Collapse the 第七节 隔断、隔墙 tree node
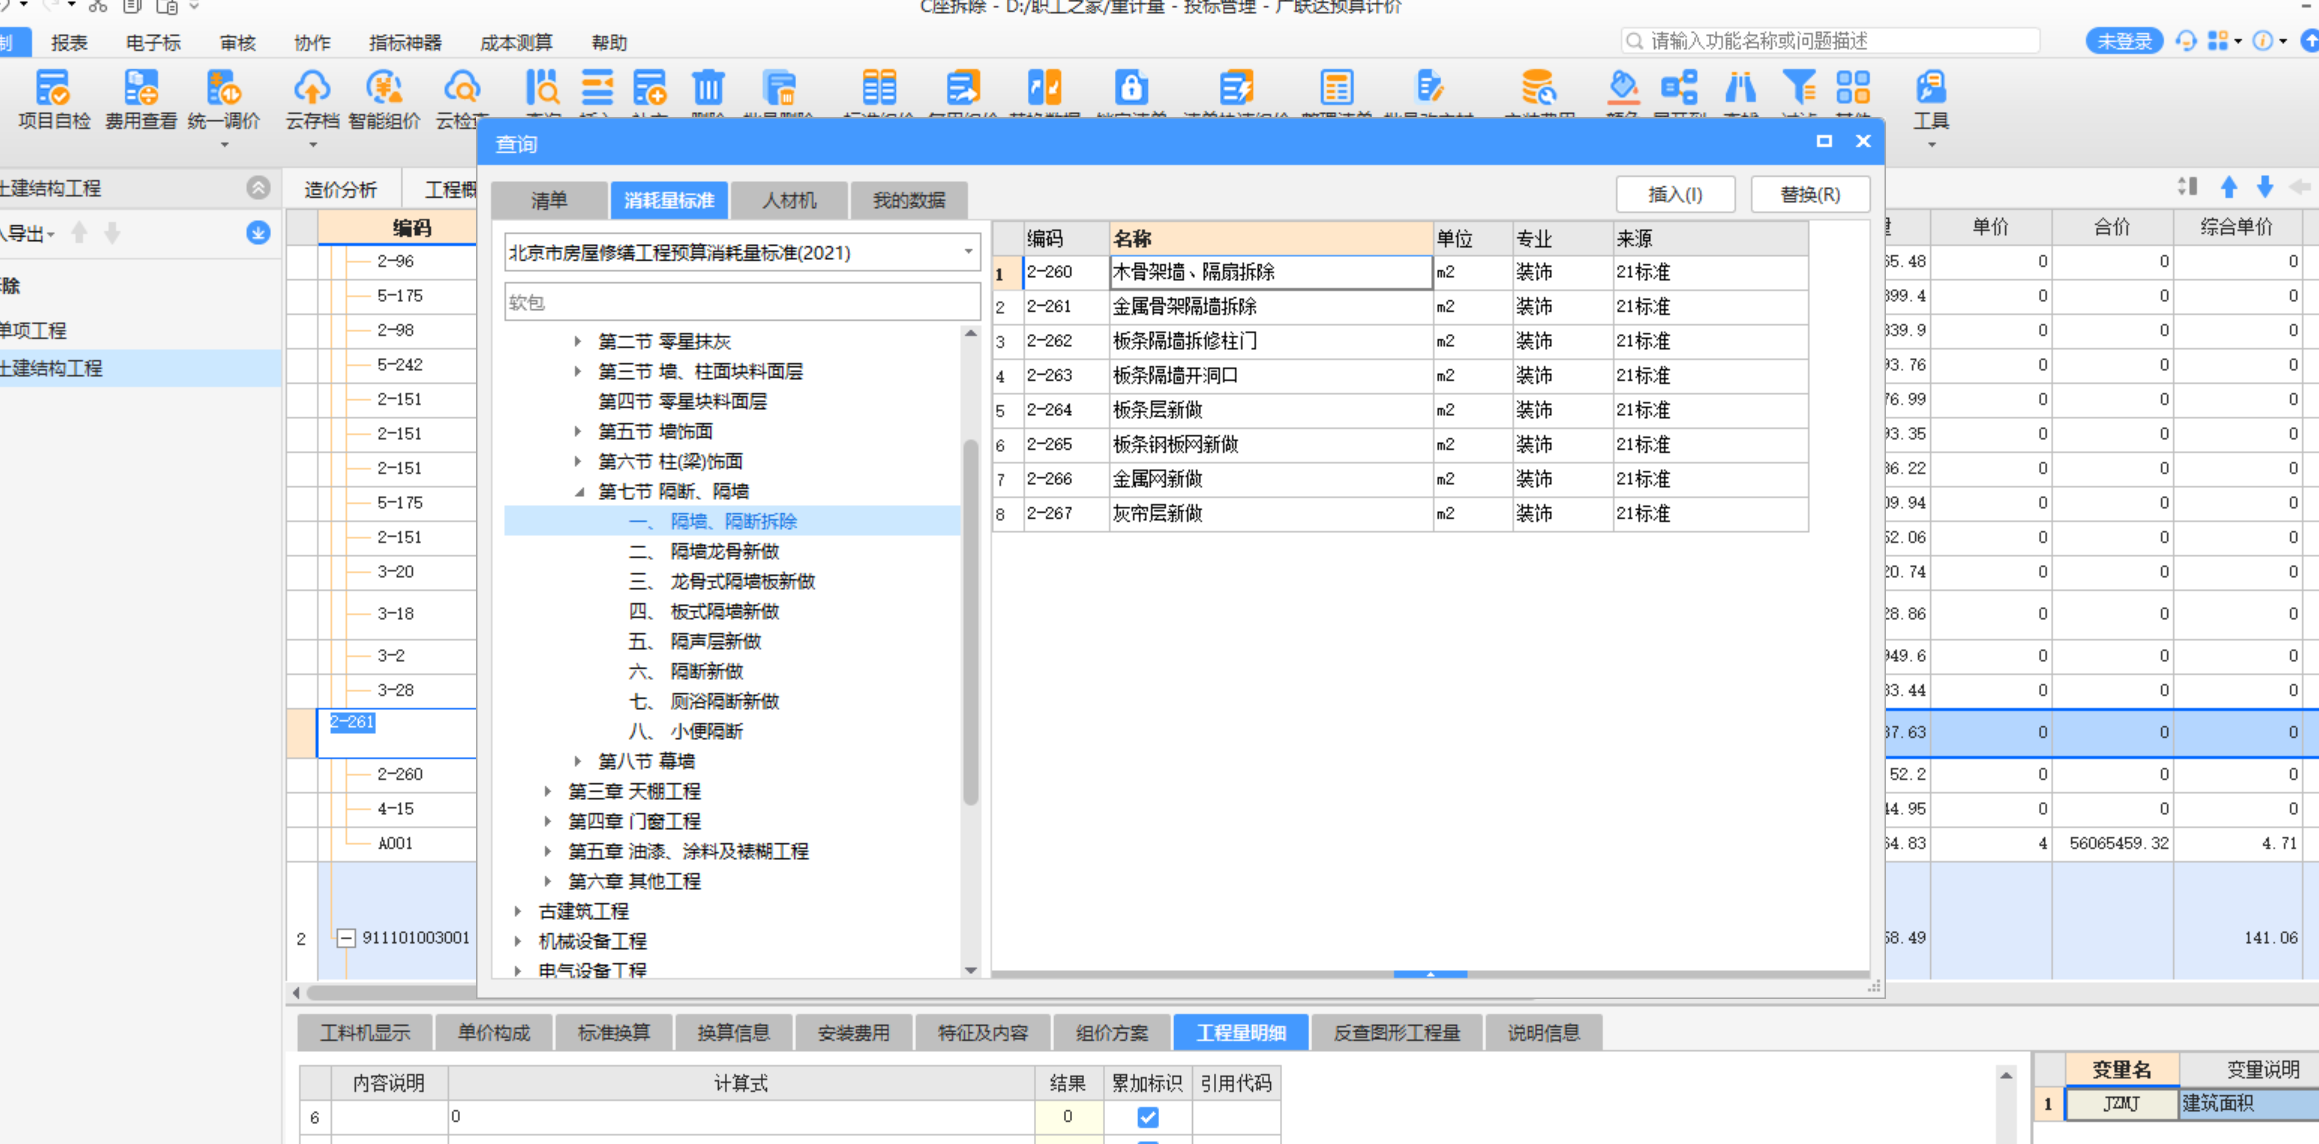2319x1144 pixels. coord(578,492)
